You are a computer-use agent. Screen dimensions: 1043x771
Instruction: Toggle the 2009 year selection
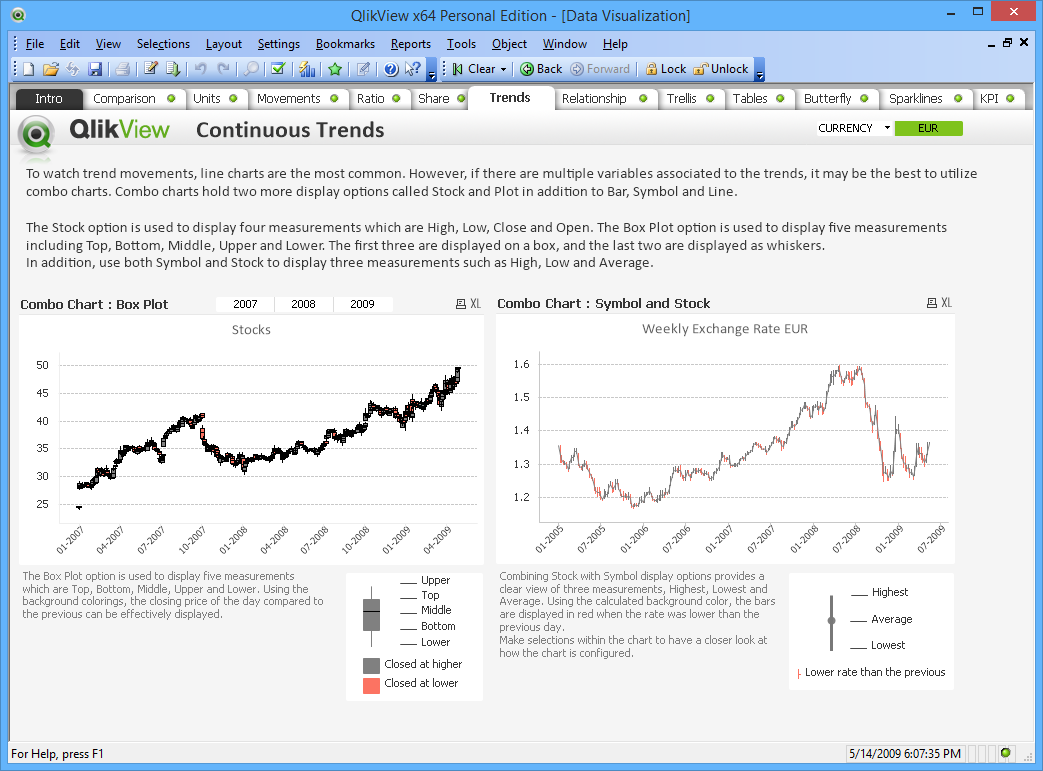click(x=362, y=304)
